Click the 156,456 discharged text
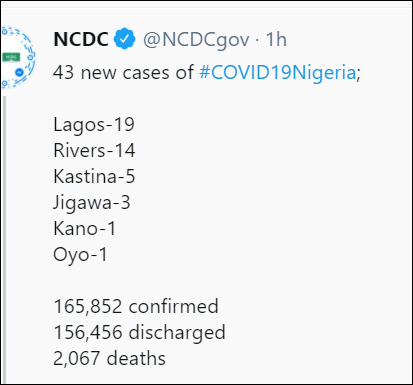This screenshot has width=413, height=385. tap(139, 333)
